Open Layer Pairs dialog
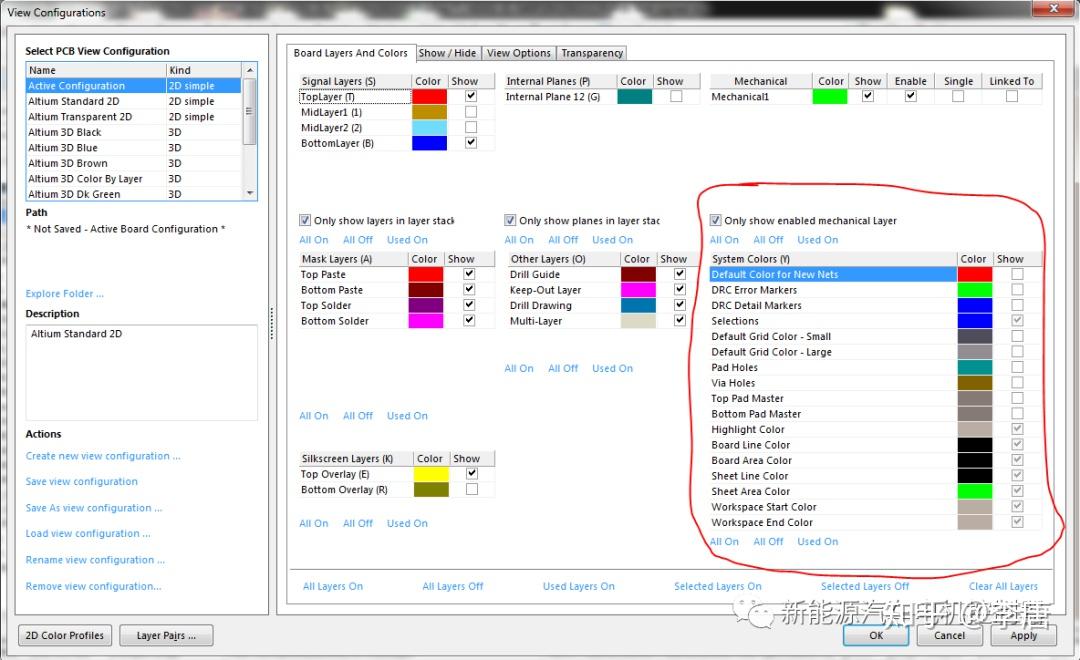Screen dimensions: 1080x660 166,635
